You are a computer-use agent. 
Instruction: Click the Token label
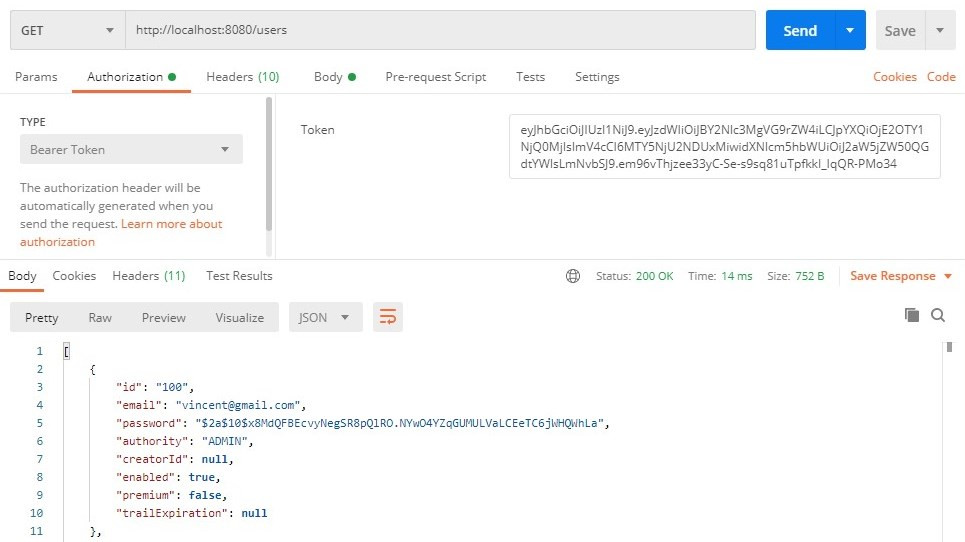[318, 130]
